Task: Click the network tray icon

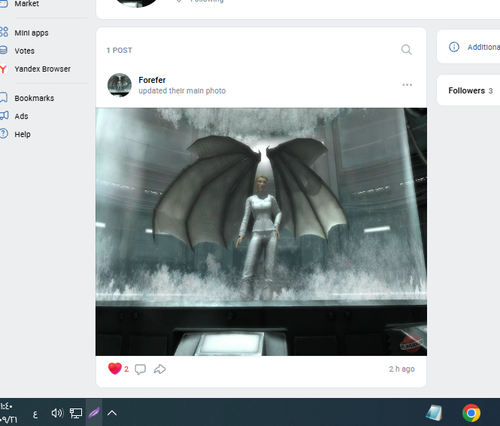Action: coord(76,413)
